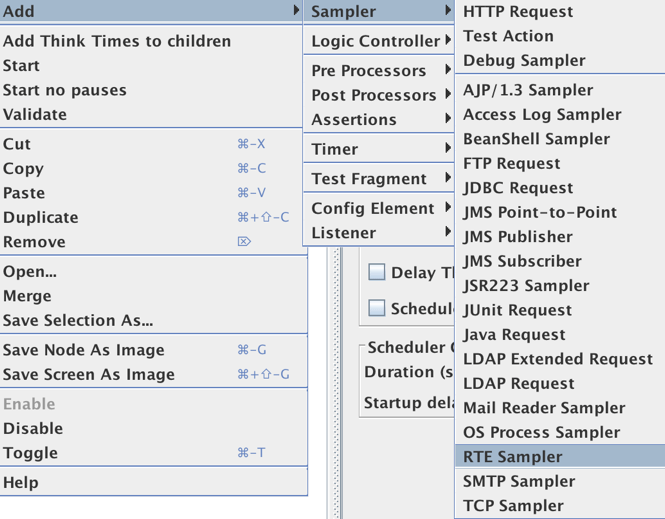665x519 pixels.
Task: Add the highlighted RTE Sampler
Action: (560, 457)
